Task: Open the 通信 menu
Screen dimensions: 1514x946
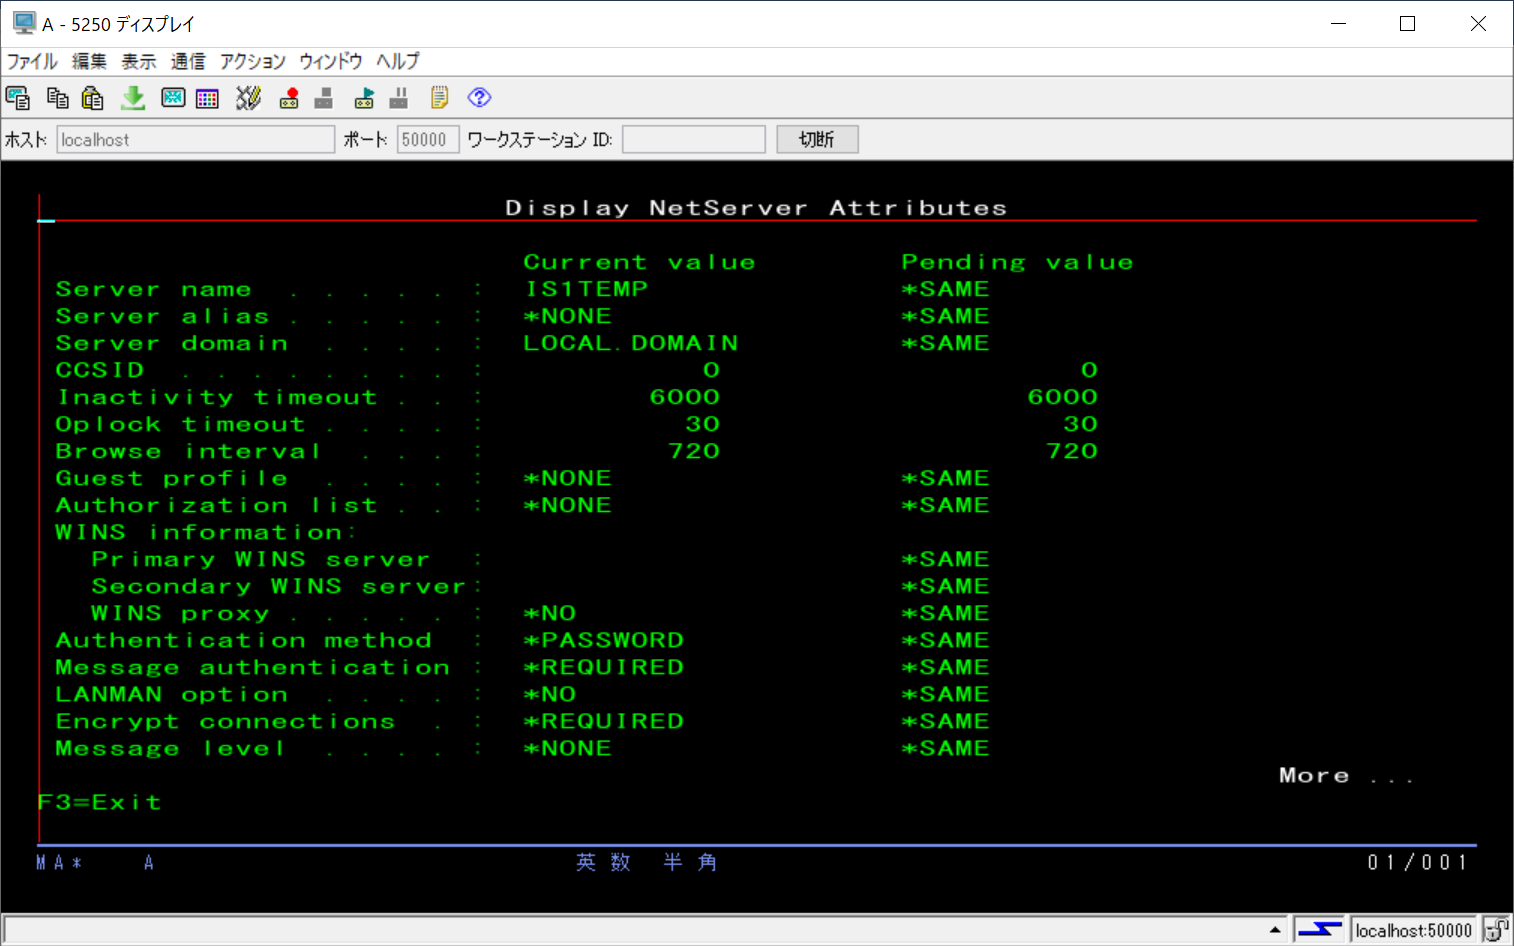Action: 188,61
